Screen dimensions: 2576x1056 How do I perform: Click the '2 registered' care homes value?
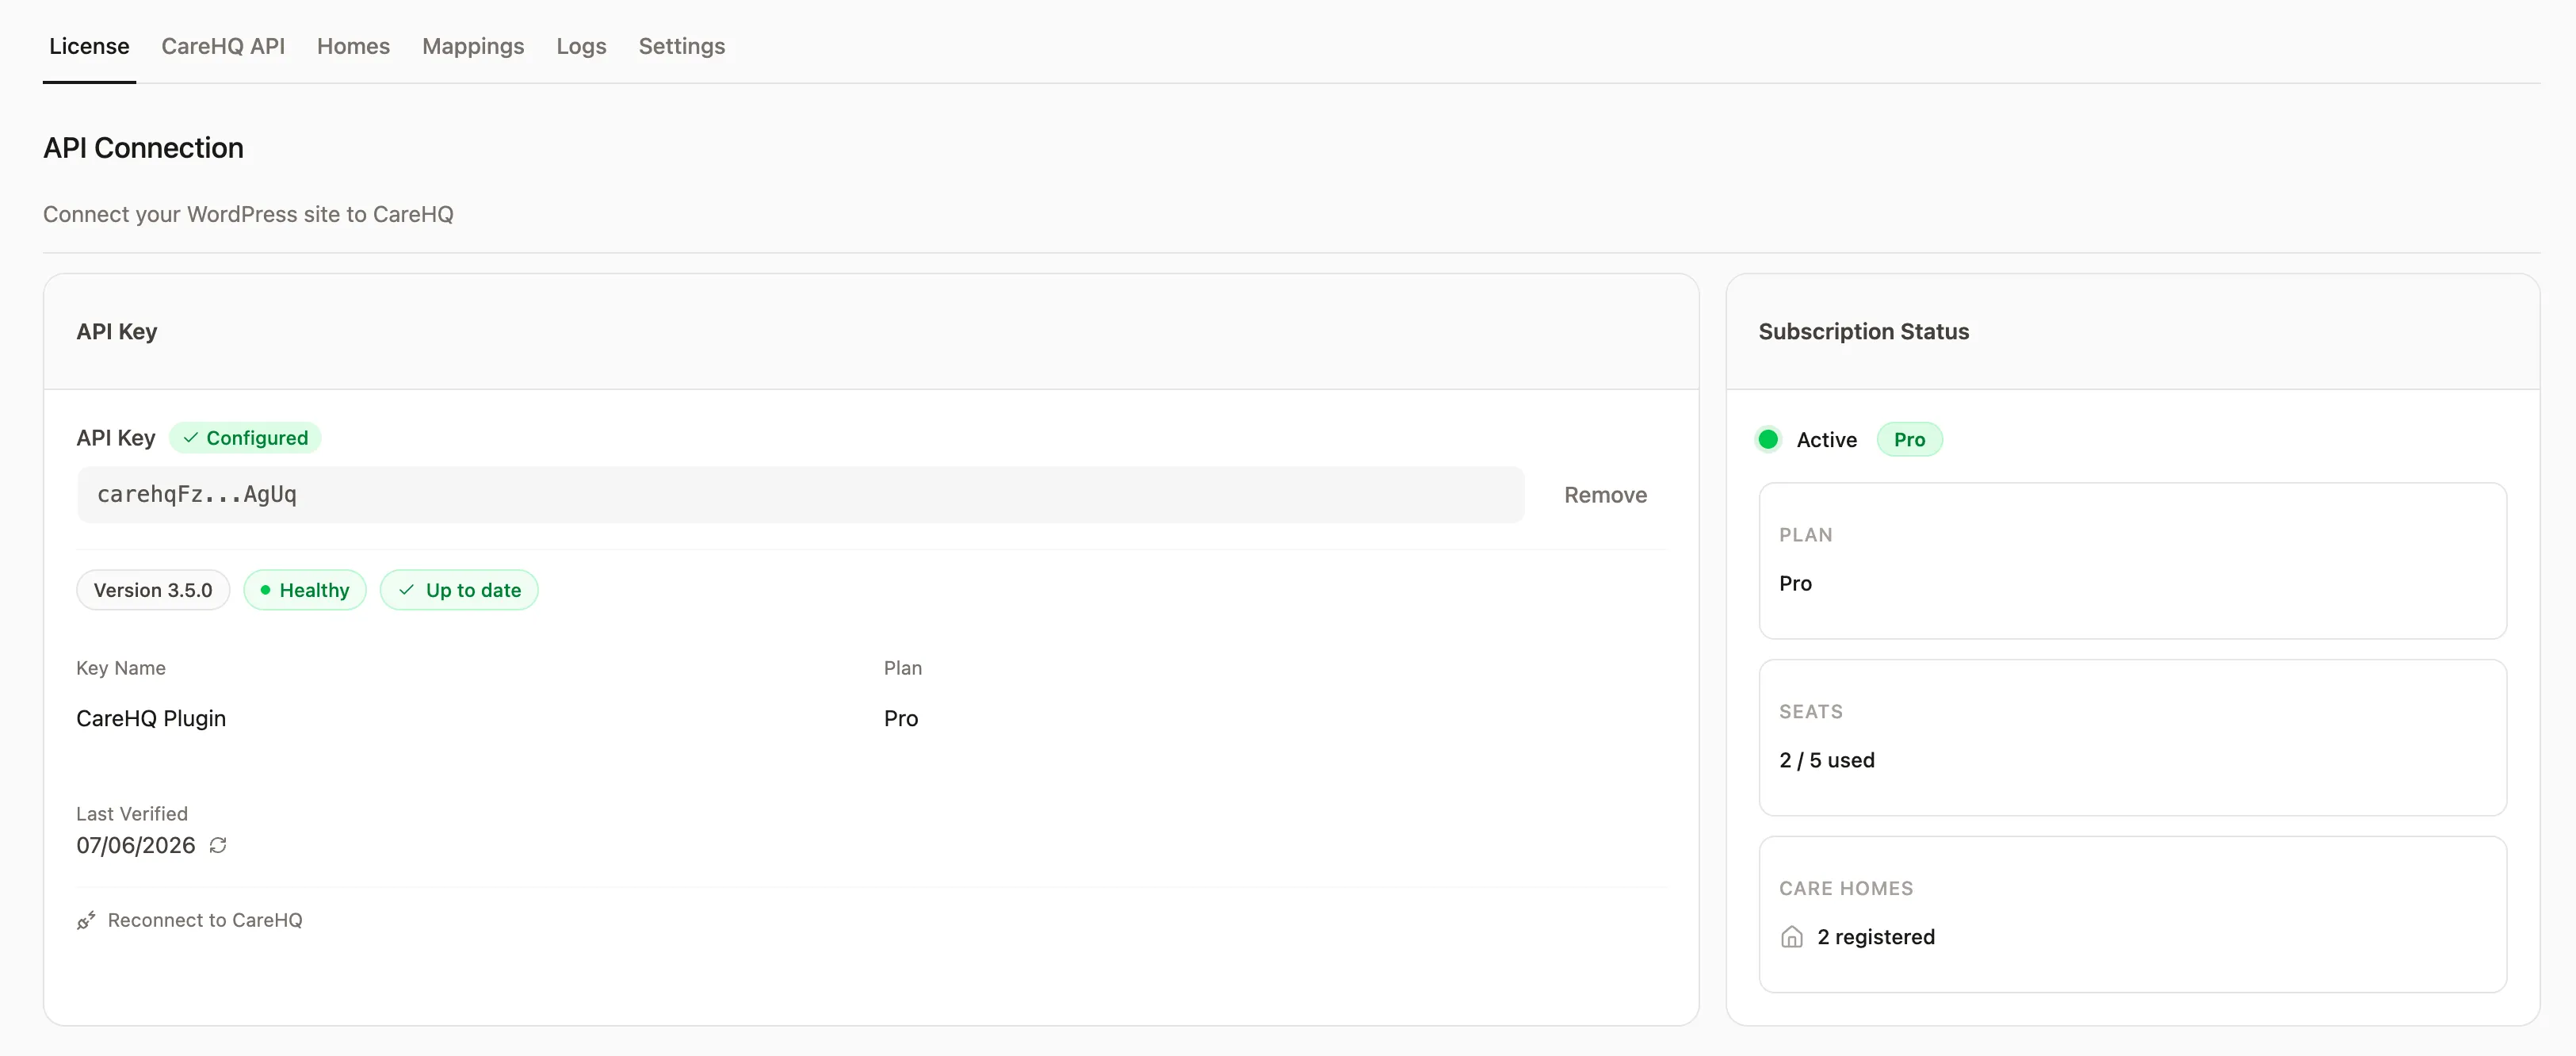(x=1876, y=937)
